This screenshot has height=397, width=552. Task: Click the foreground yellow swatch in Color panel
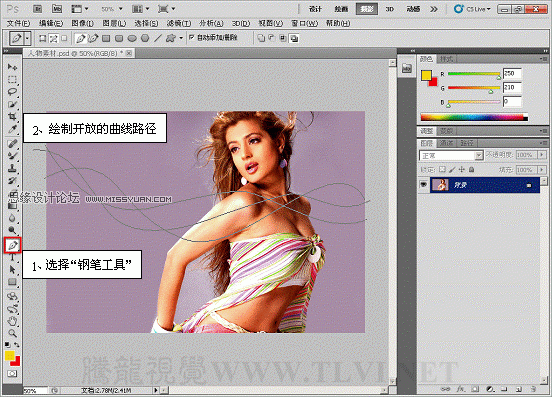[426, 75]
